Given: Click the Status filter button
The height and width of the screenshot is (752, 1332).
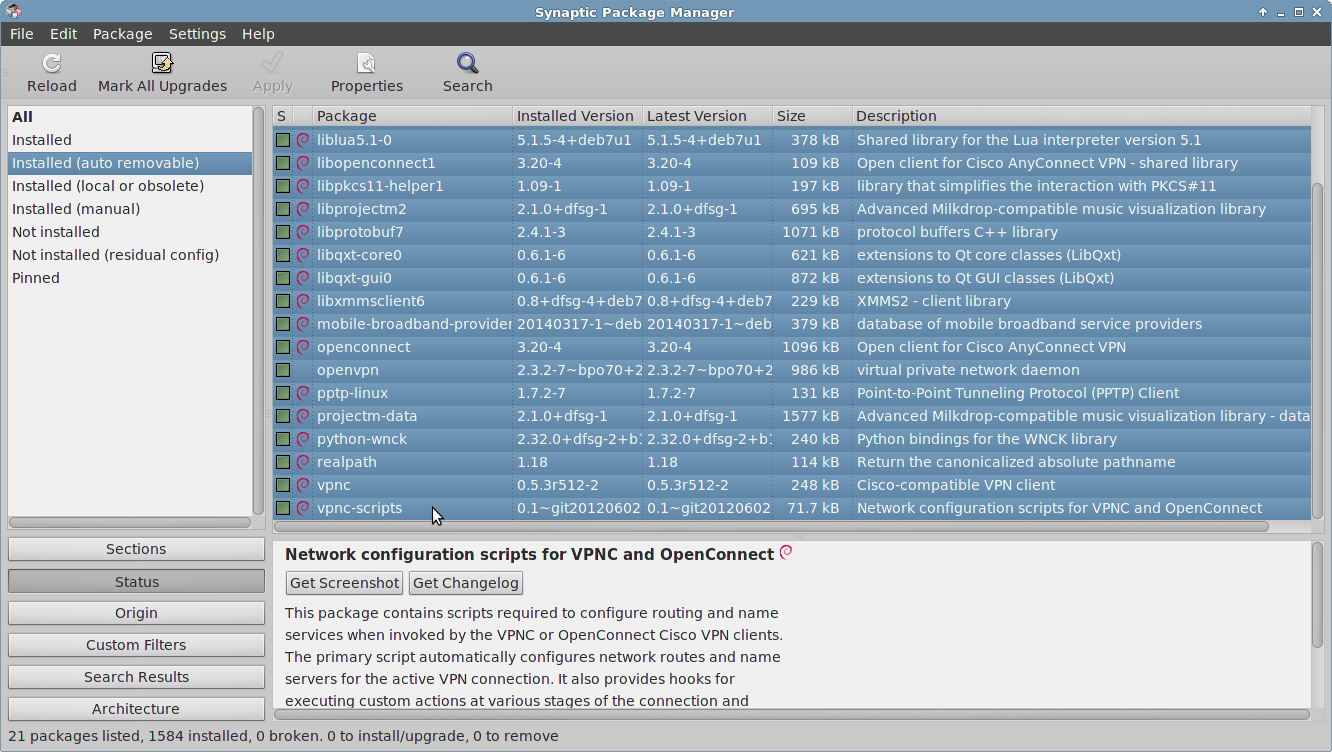Looking at the screenshot, I should [136, 581].
